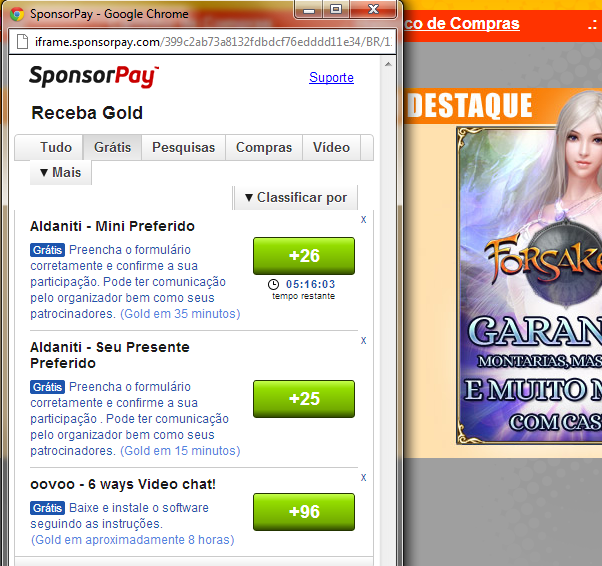Open the Suporte link
602x566 pixels.
point(331,78)
